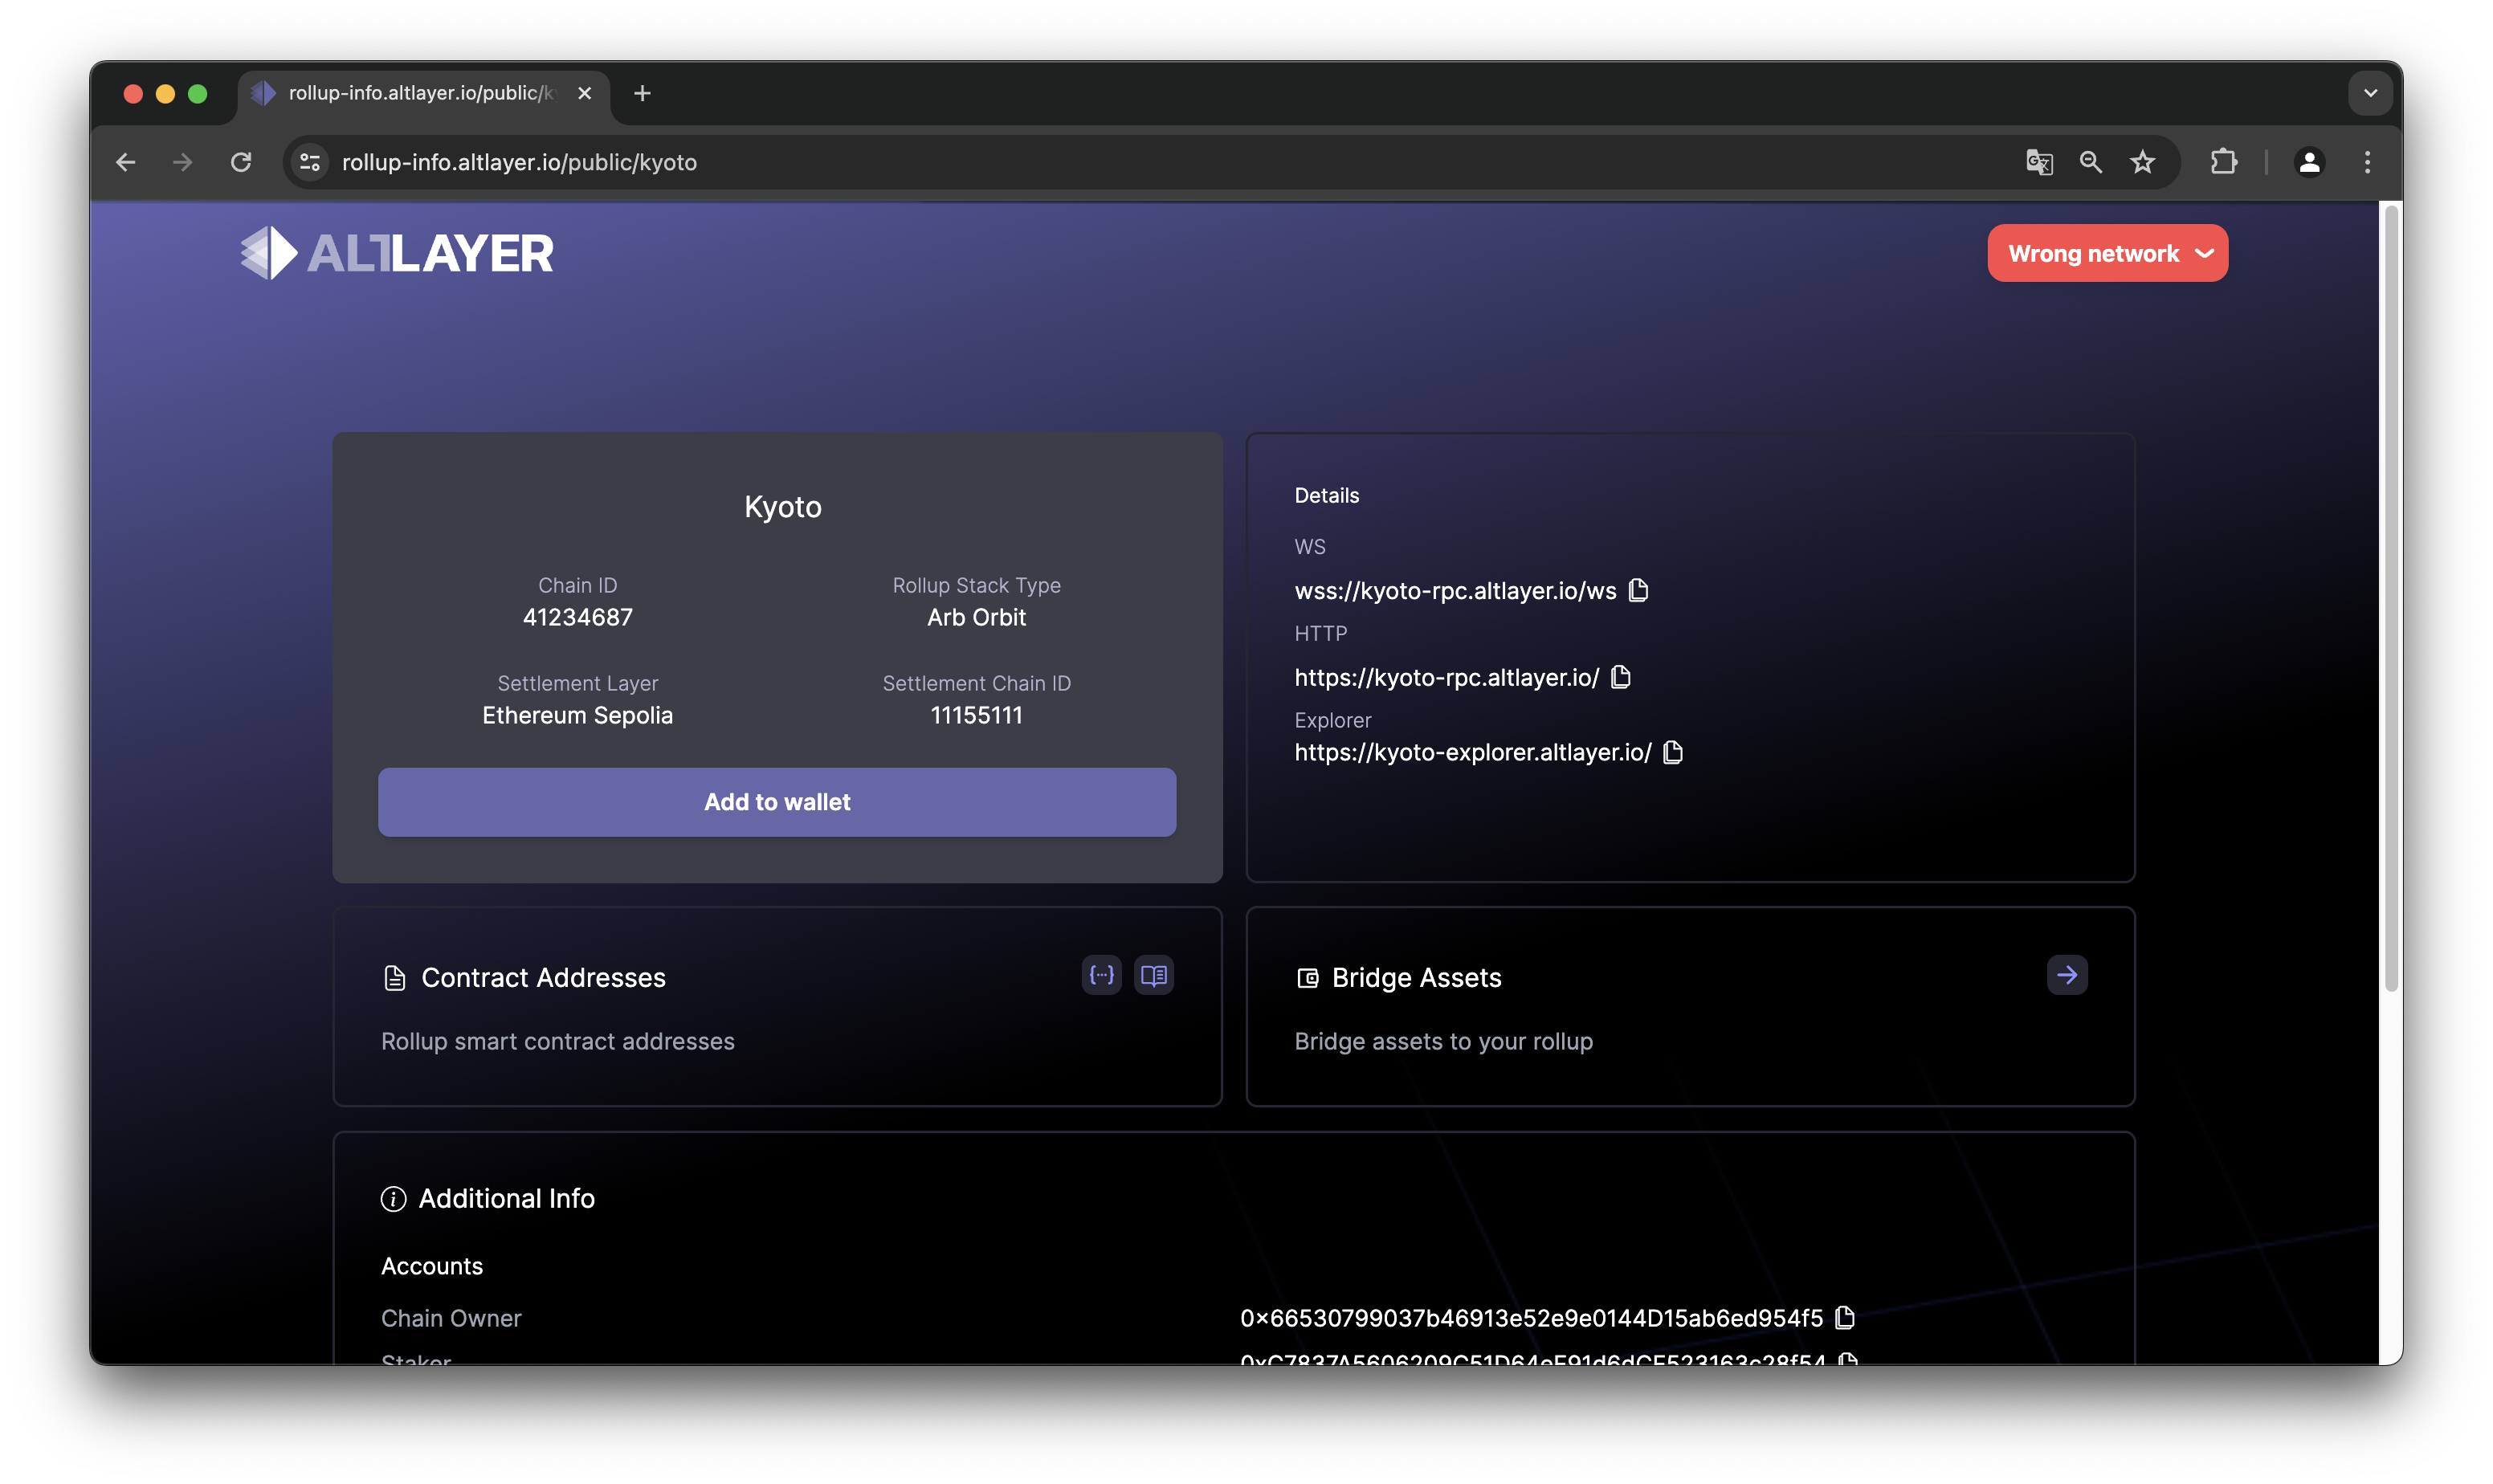The height and width of the screenshot is (1484, 2493).
Task: Open the browser zoom control
Action: click(2090, 162)
